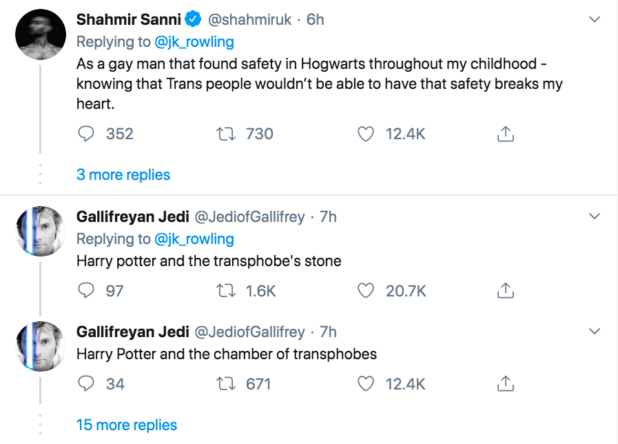Reply to the transphobe's stone tweet
The height and width of the screenshot is (444, 618).
(x=87, y=290)
